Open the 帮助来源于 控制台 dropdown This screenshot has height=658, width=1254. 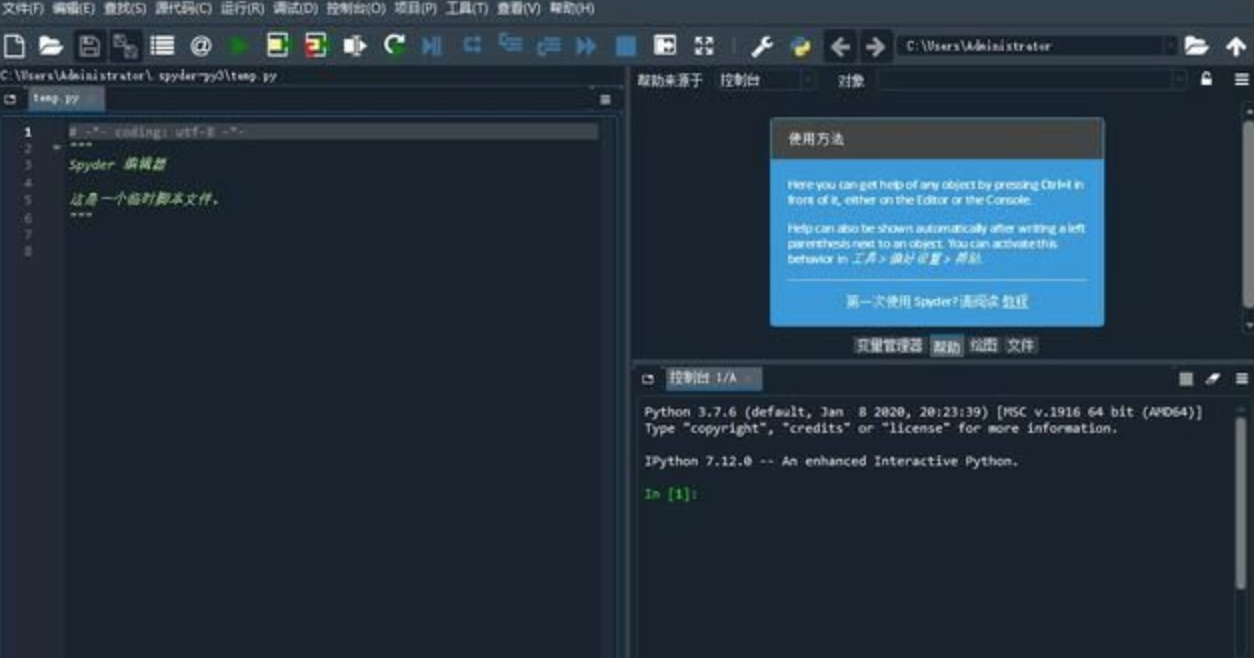766,80
